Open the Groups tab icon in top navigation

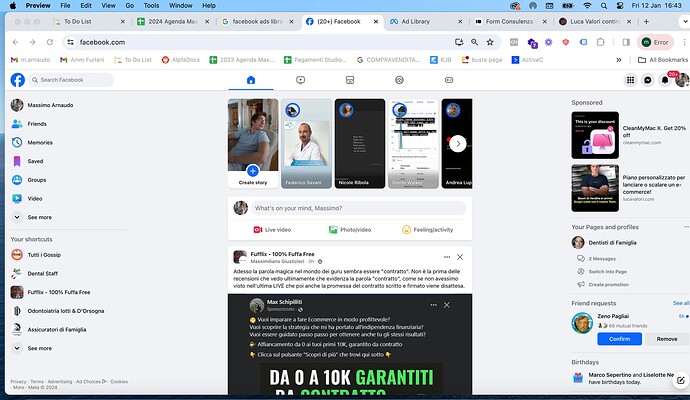(x=399, y=80)
